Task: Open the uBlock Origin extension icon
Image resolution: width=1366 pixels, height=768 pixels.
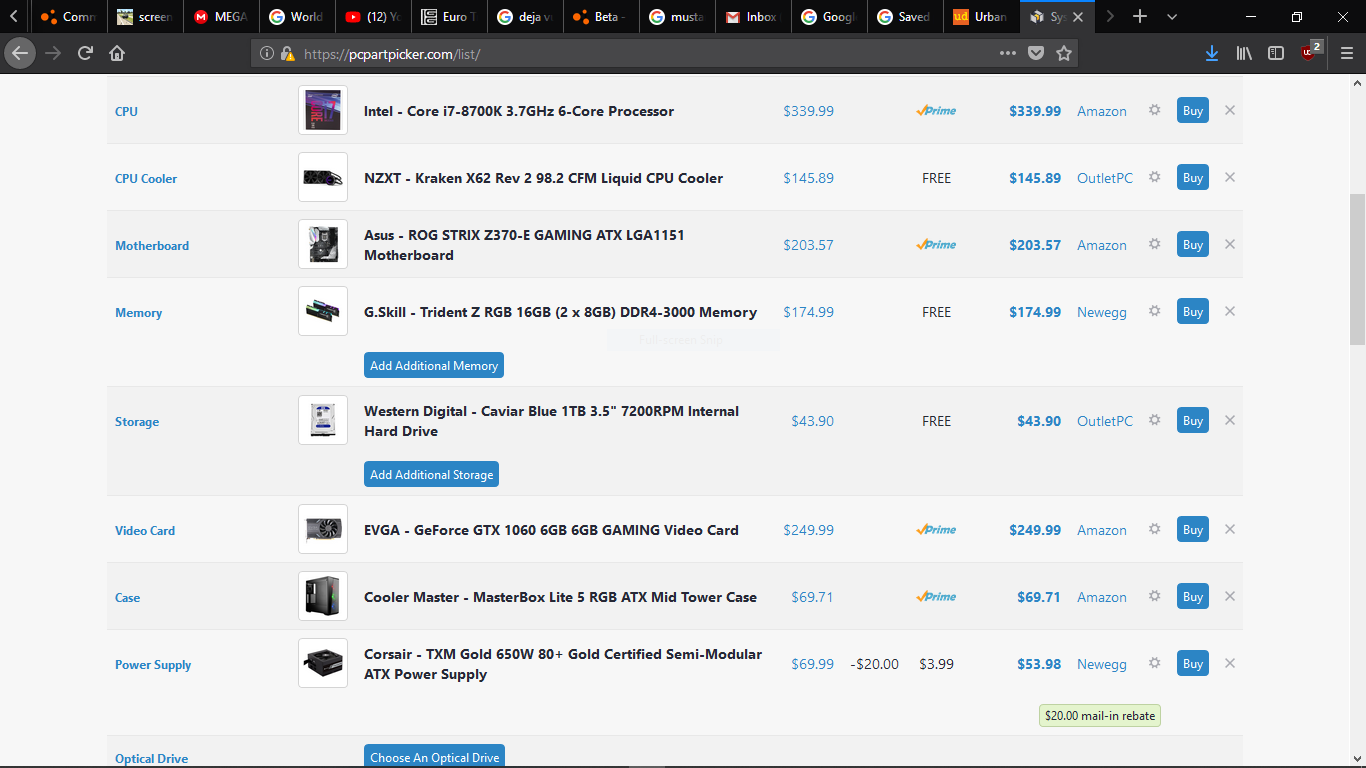Action: [x=1310, y=52]
